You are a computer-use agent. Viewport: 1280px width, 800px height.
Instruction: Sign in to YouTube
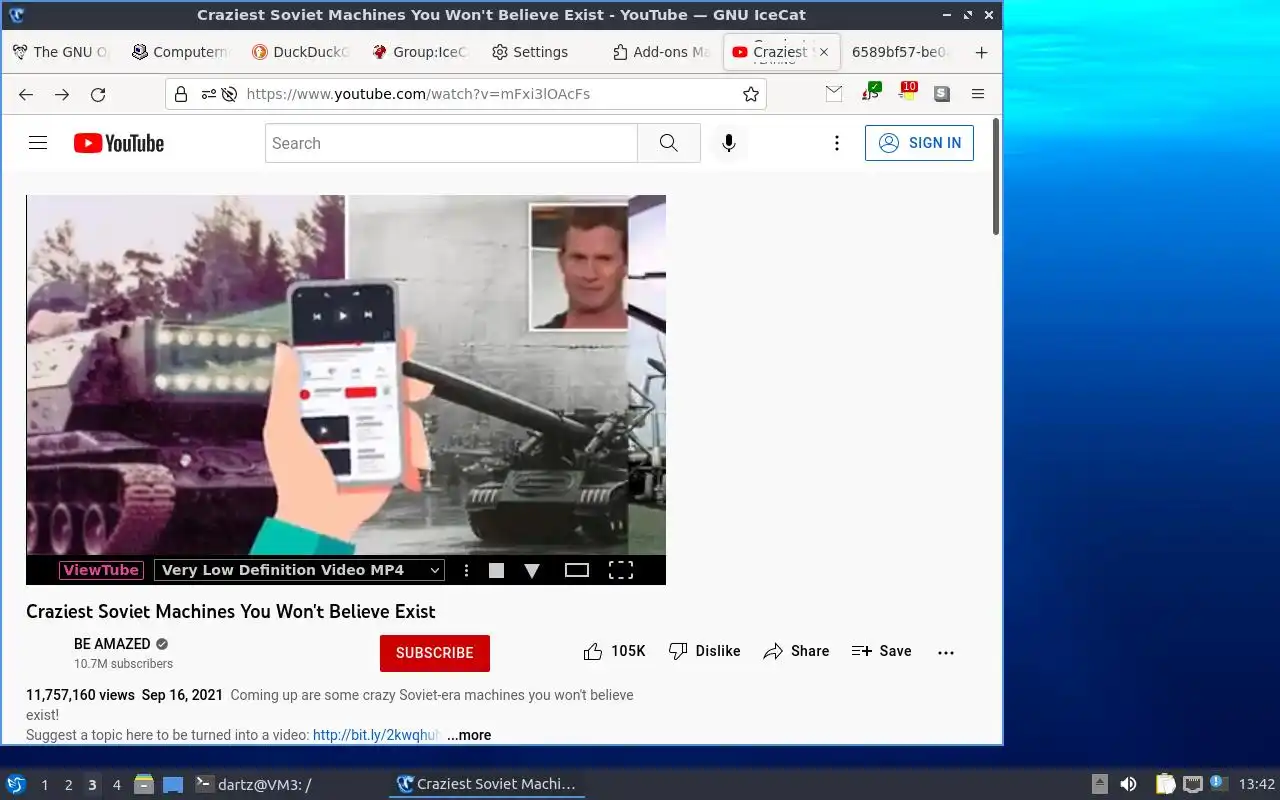click(919, 143)
